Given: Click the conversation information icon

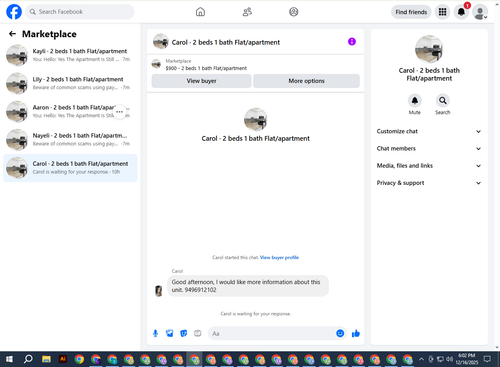Looking at the screenshot, I should tap(352, 42).
